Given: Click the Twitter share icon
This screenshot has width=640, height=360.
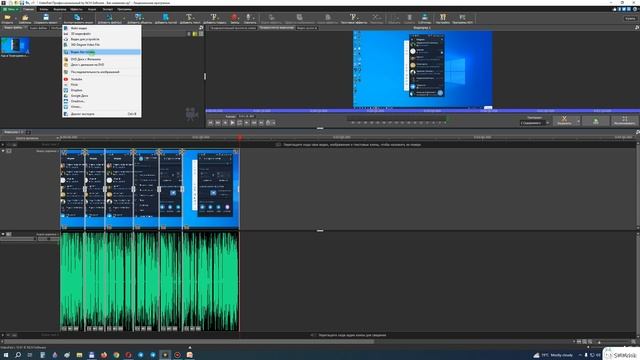Looking at the screenshot, I should point(624,9).
